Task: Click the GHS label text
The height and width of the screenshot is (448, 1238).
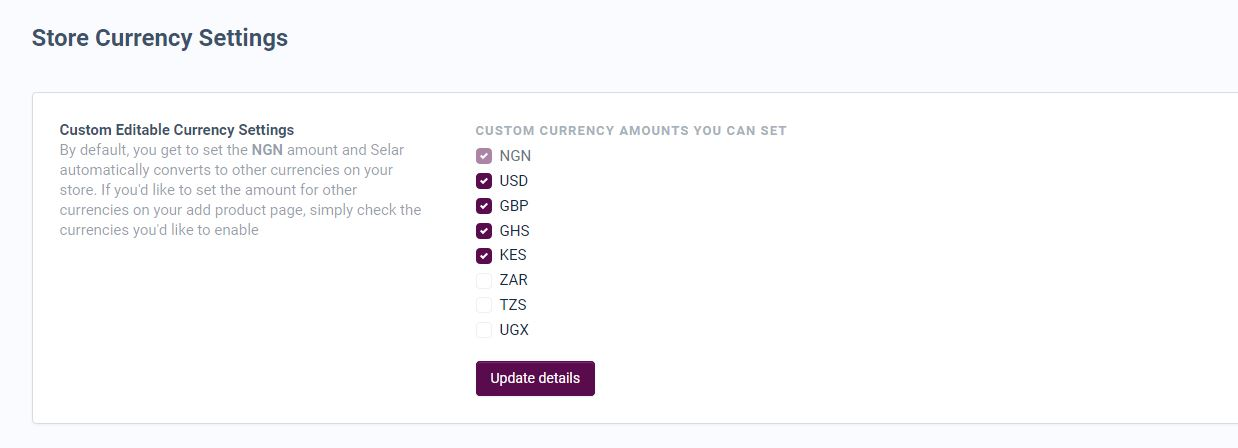Action: [514, 231]
